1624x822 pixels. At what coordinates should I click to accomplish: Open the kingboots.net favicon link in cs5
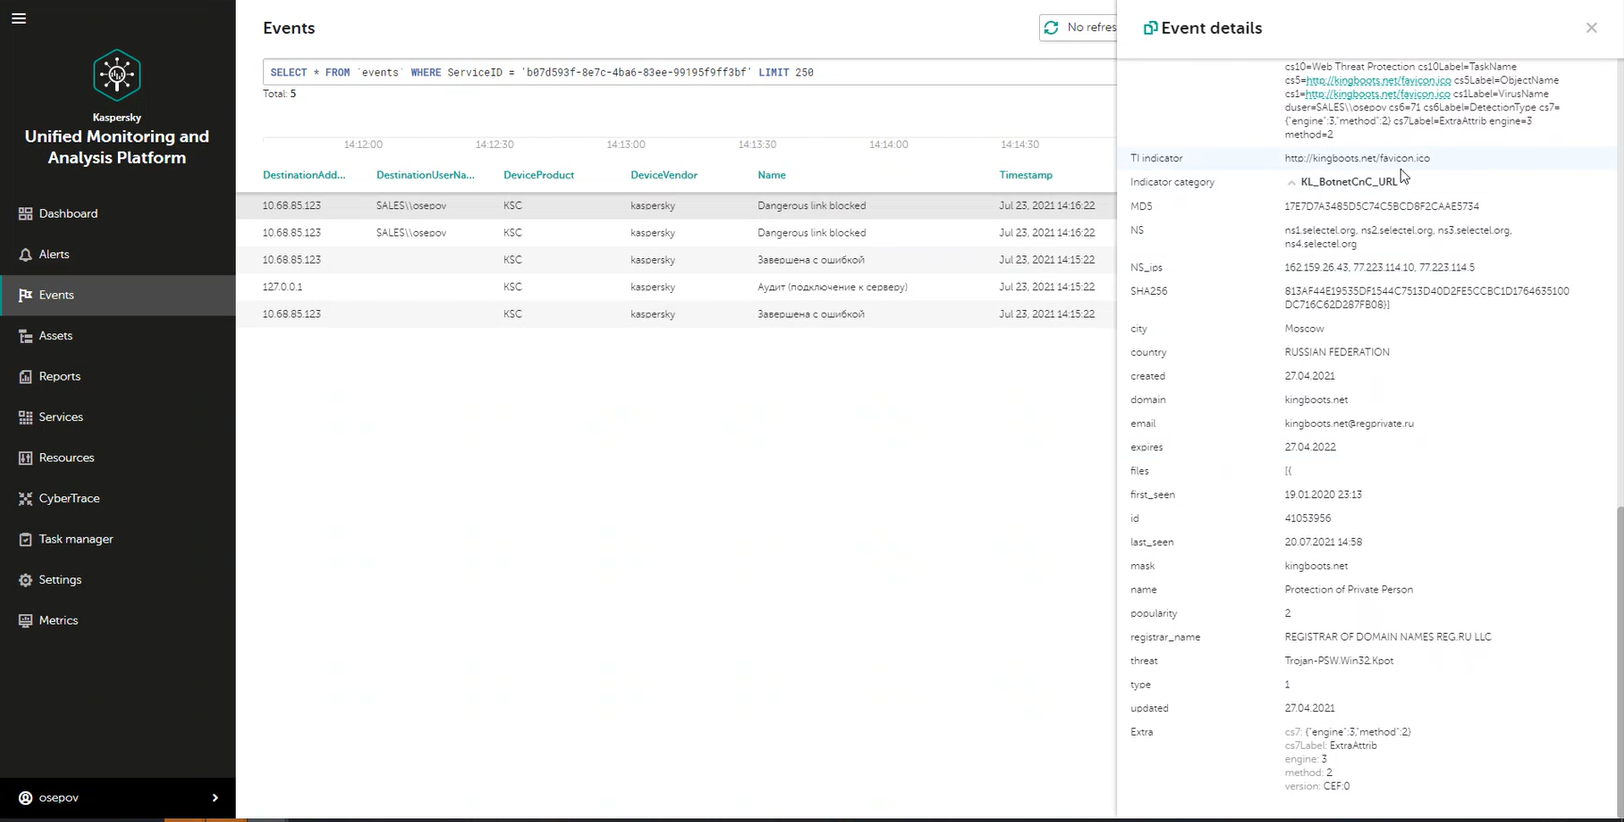[1378, 80]
